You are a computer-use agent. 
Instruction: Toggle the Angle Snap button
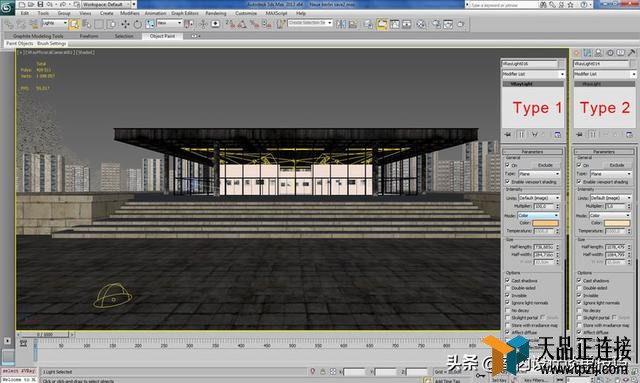[x=242, y=24]
